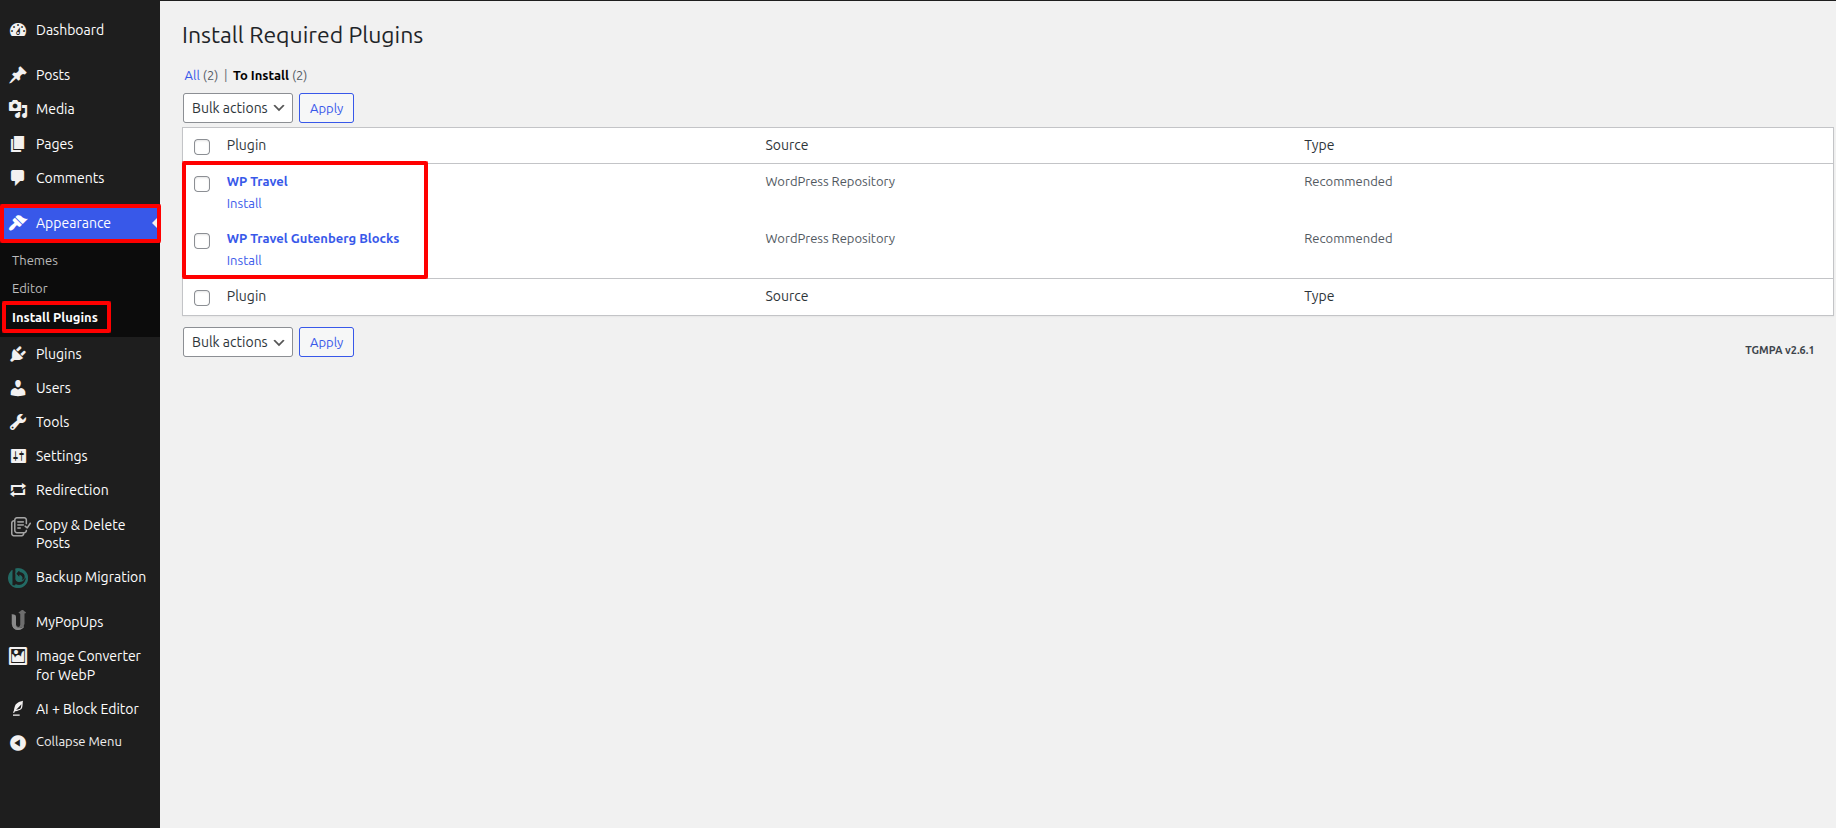Click the Redirection arrows icon

[18, 490]
